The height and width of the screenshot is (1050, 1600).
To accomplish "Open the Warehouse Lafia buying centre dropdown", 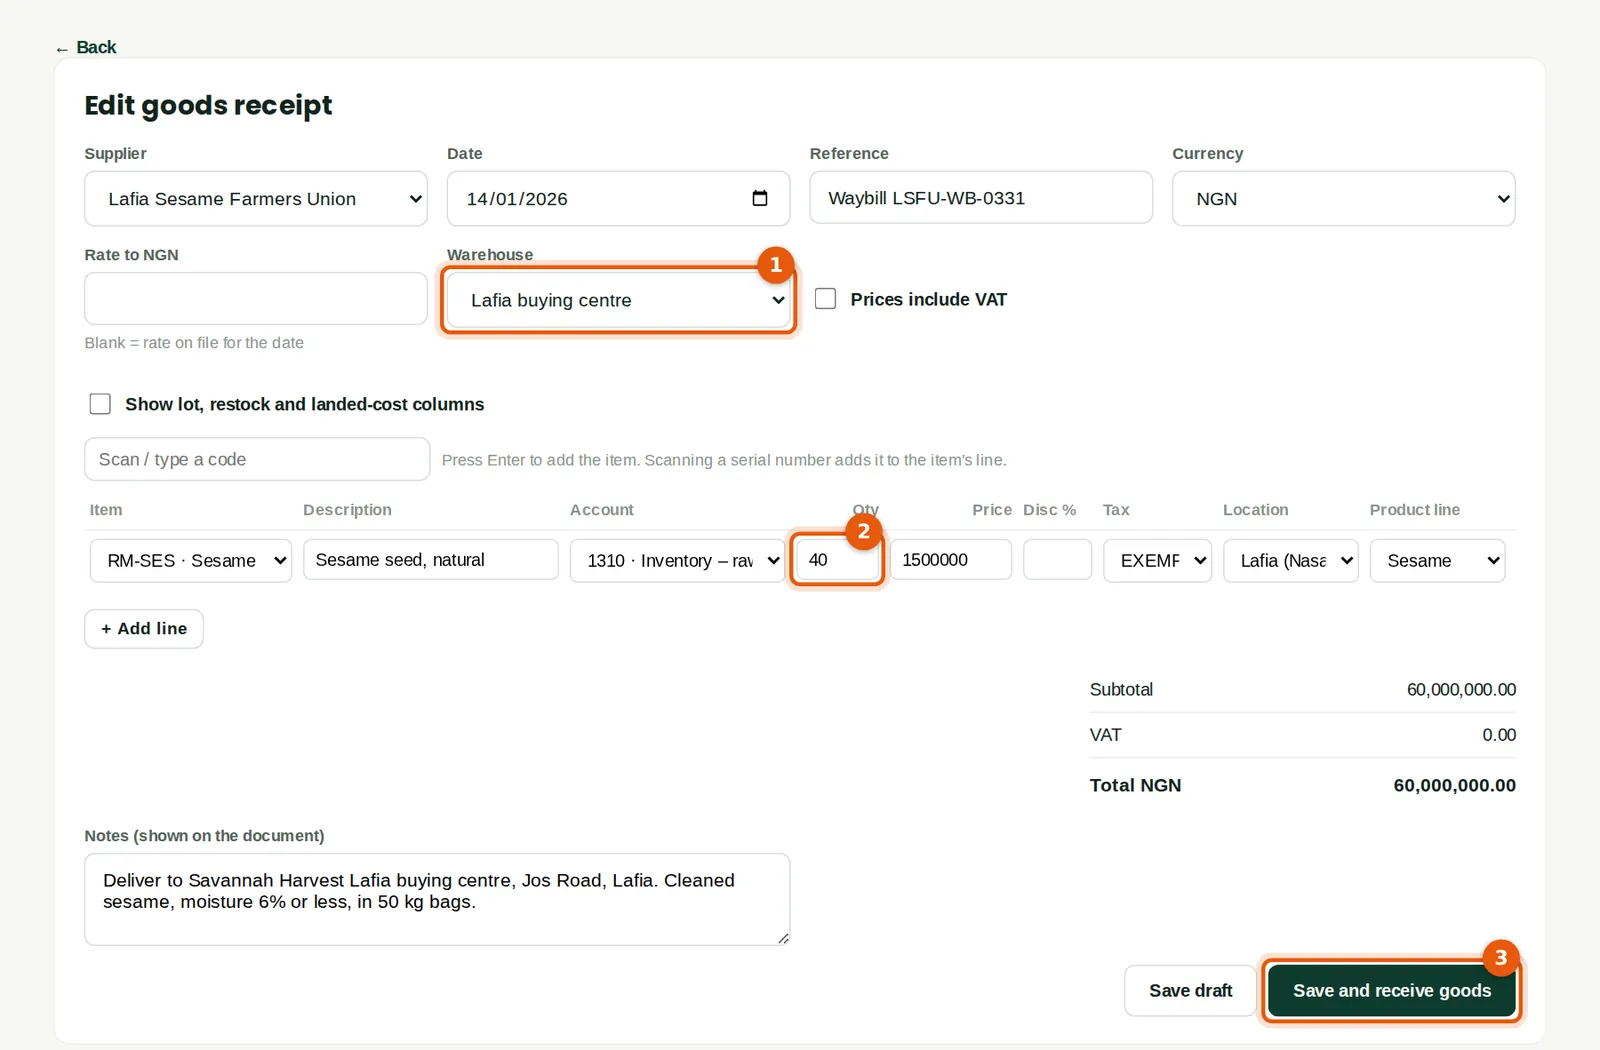I will [618, 300].
